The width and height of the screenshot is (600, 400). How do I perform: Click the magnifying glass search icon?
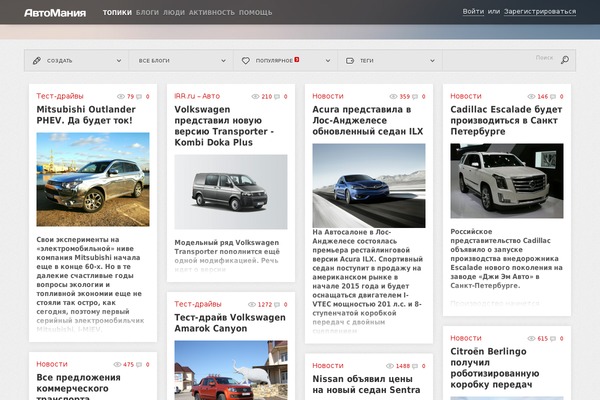point(565,60)
